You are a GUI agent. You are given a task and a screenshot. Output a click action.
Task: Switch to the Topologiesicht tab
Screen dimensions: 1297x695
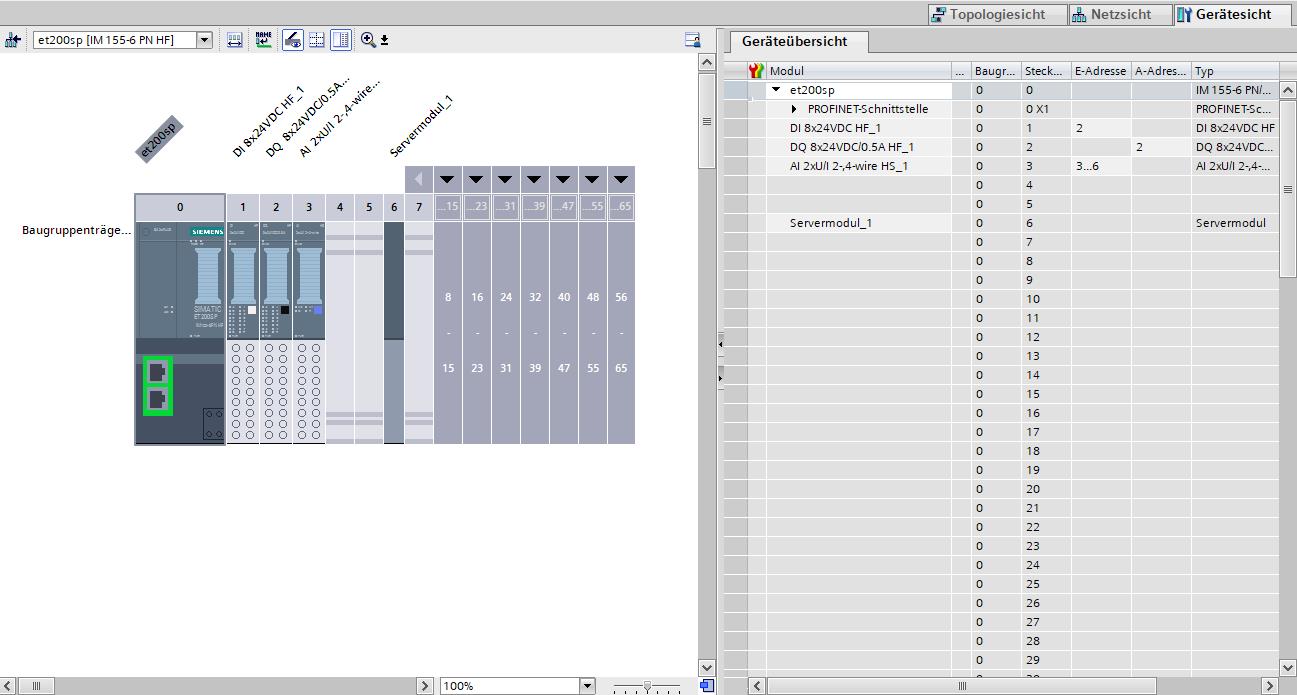tap(988, 14)
